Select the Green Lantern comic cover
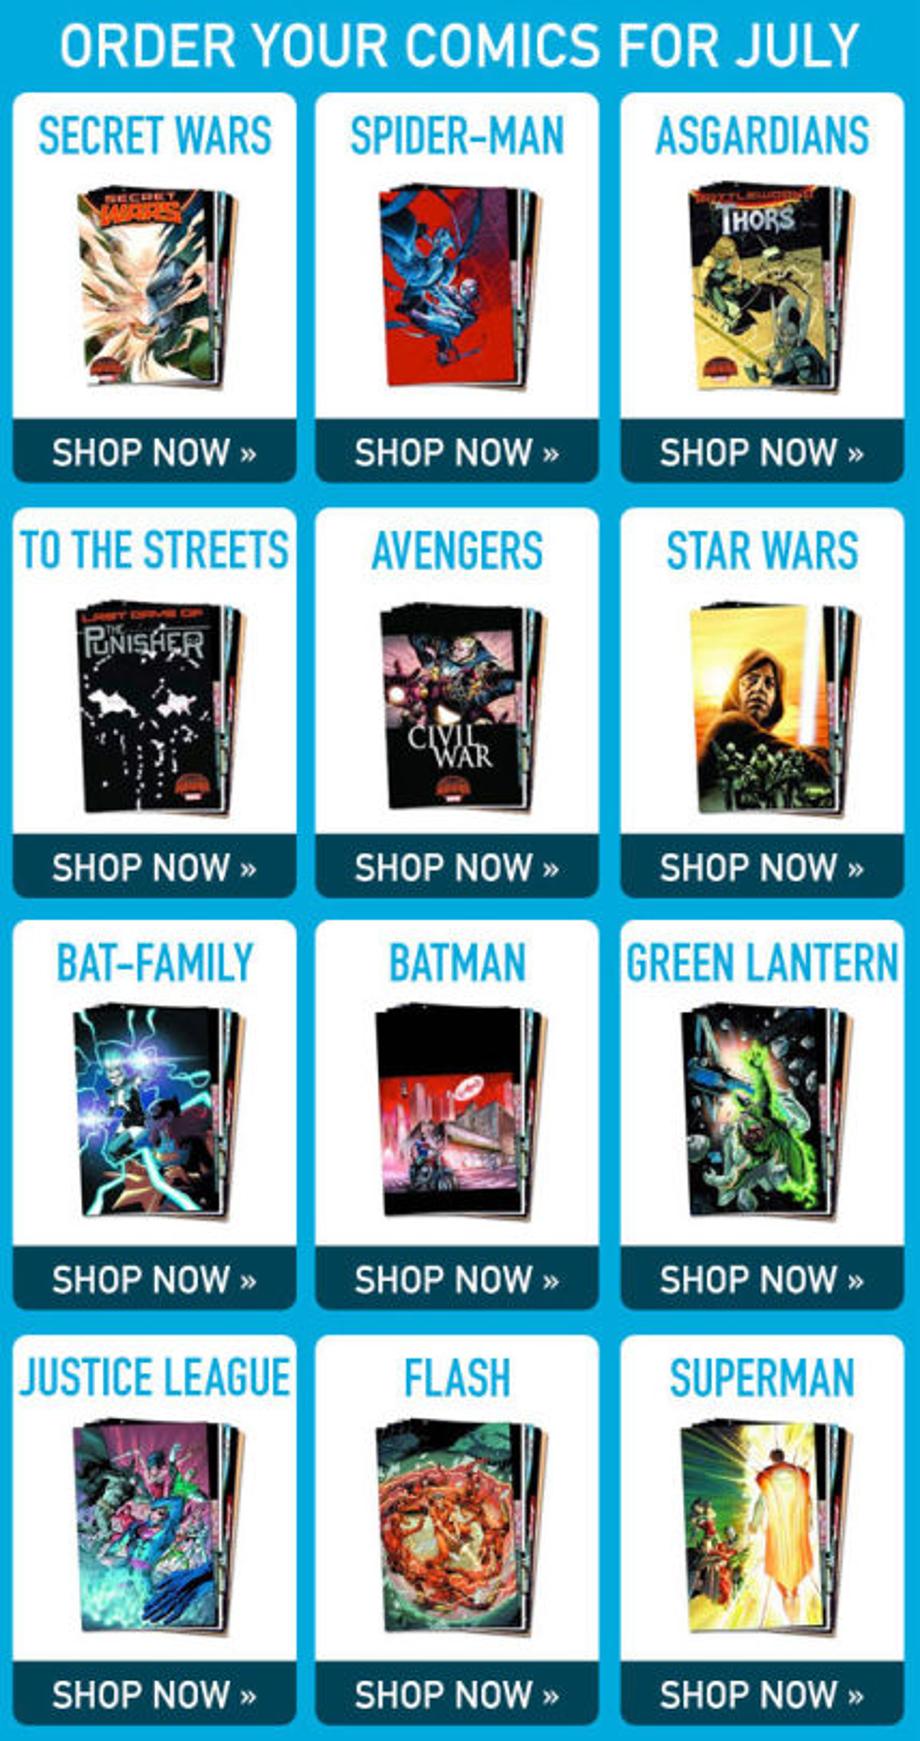The width and height of the screenshot is (920, 1741). 766,1112
